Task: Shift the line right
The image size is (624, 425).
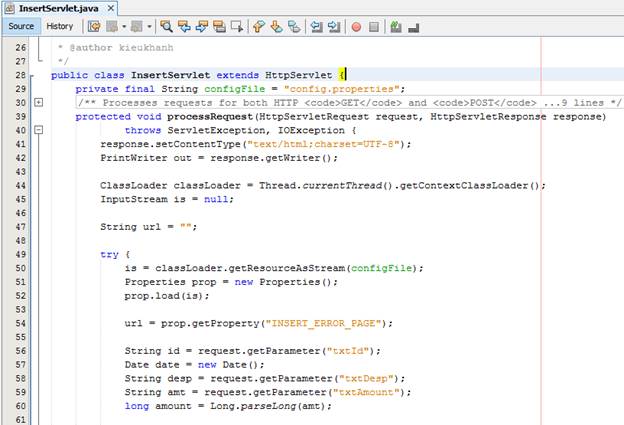Action: [334, 27]
